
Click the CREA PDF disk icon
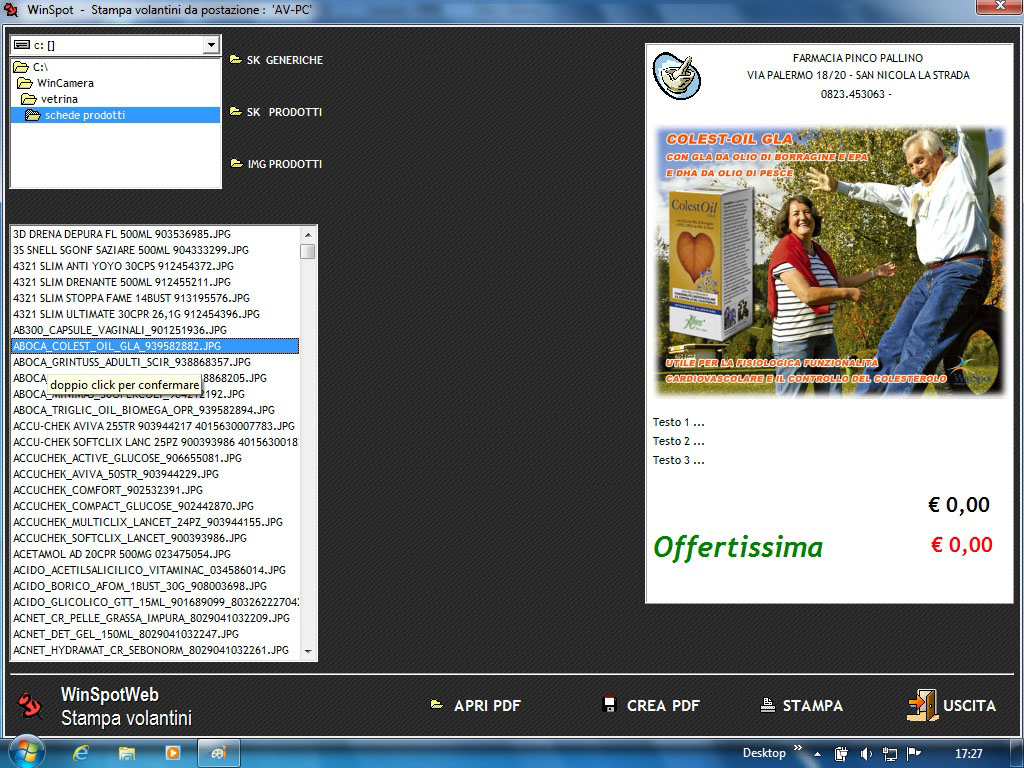610,705
